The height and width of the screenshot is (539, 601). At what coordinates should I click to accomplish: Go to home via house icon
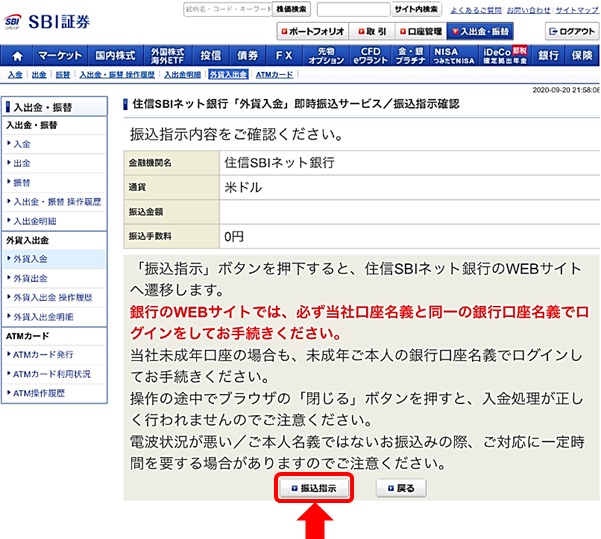tap(16, 55)
